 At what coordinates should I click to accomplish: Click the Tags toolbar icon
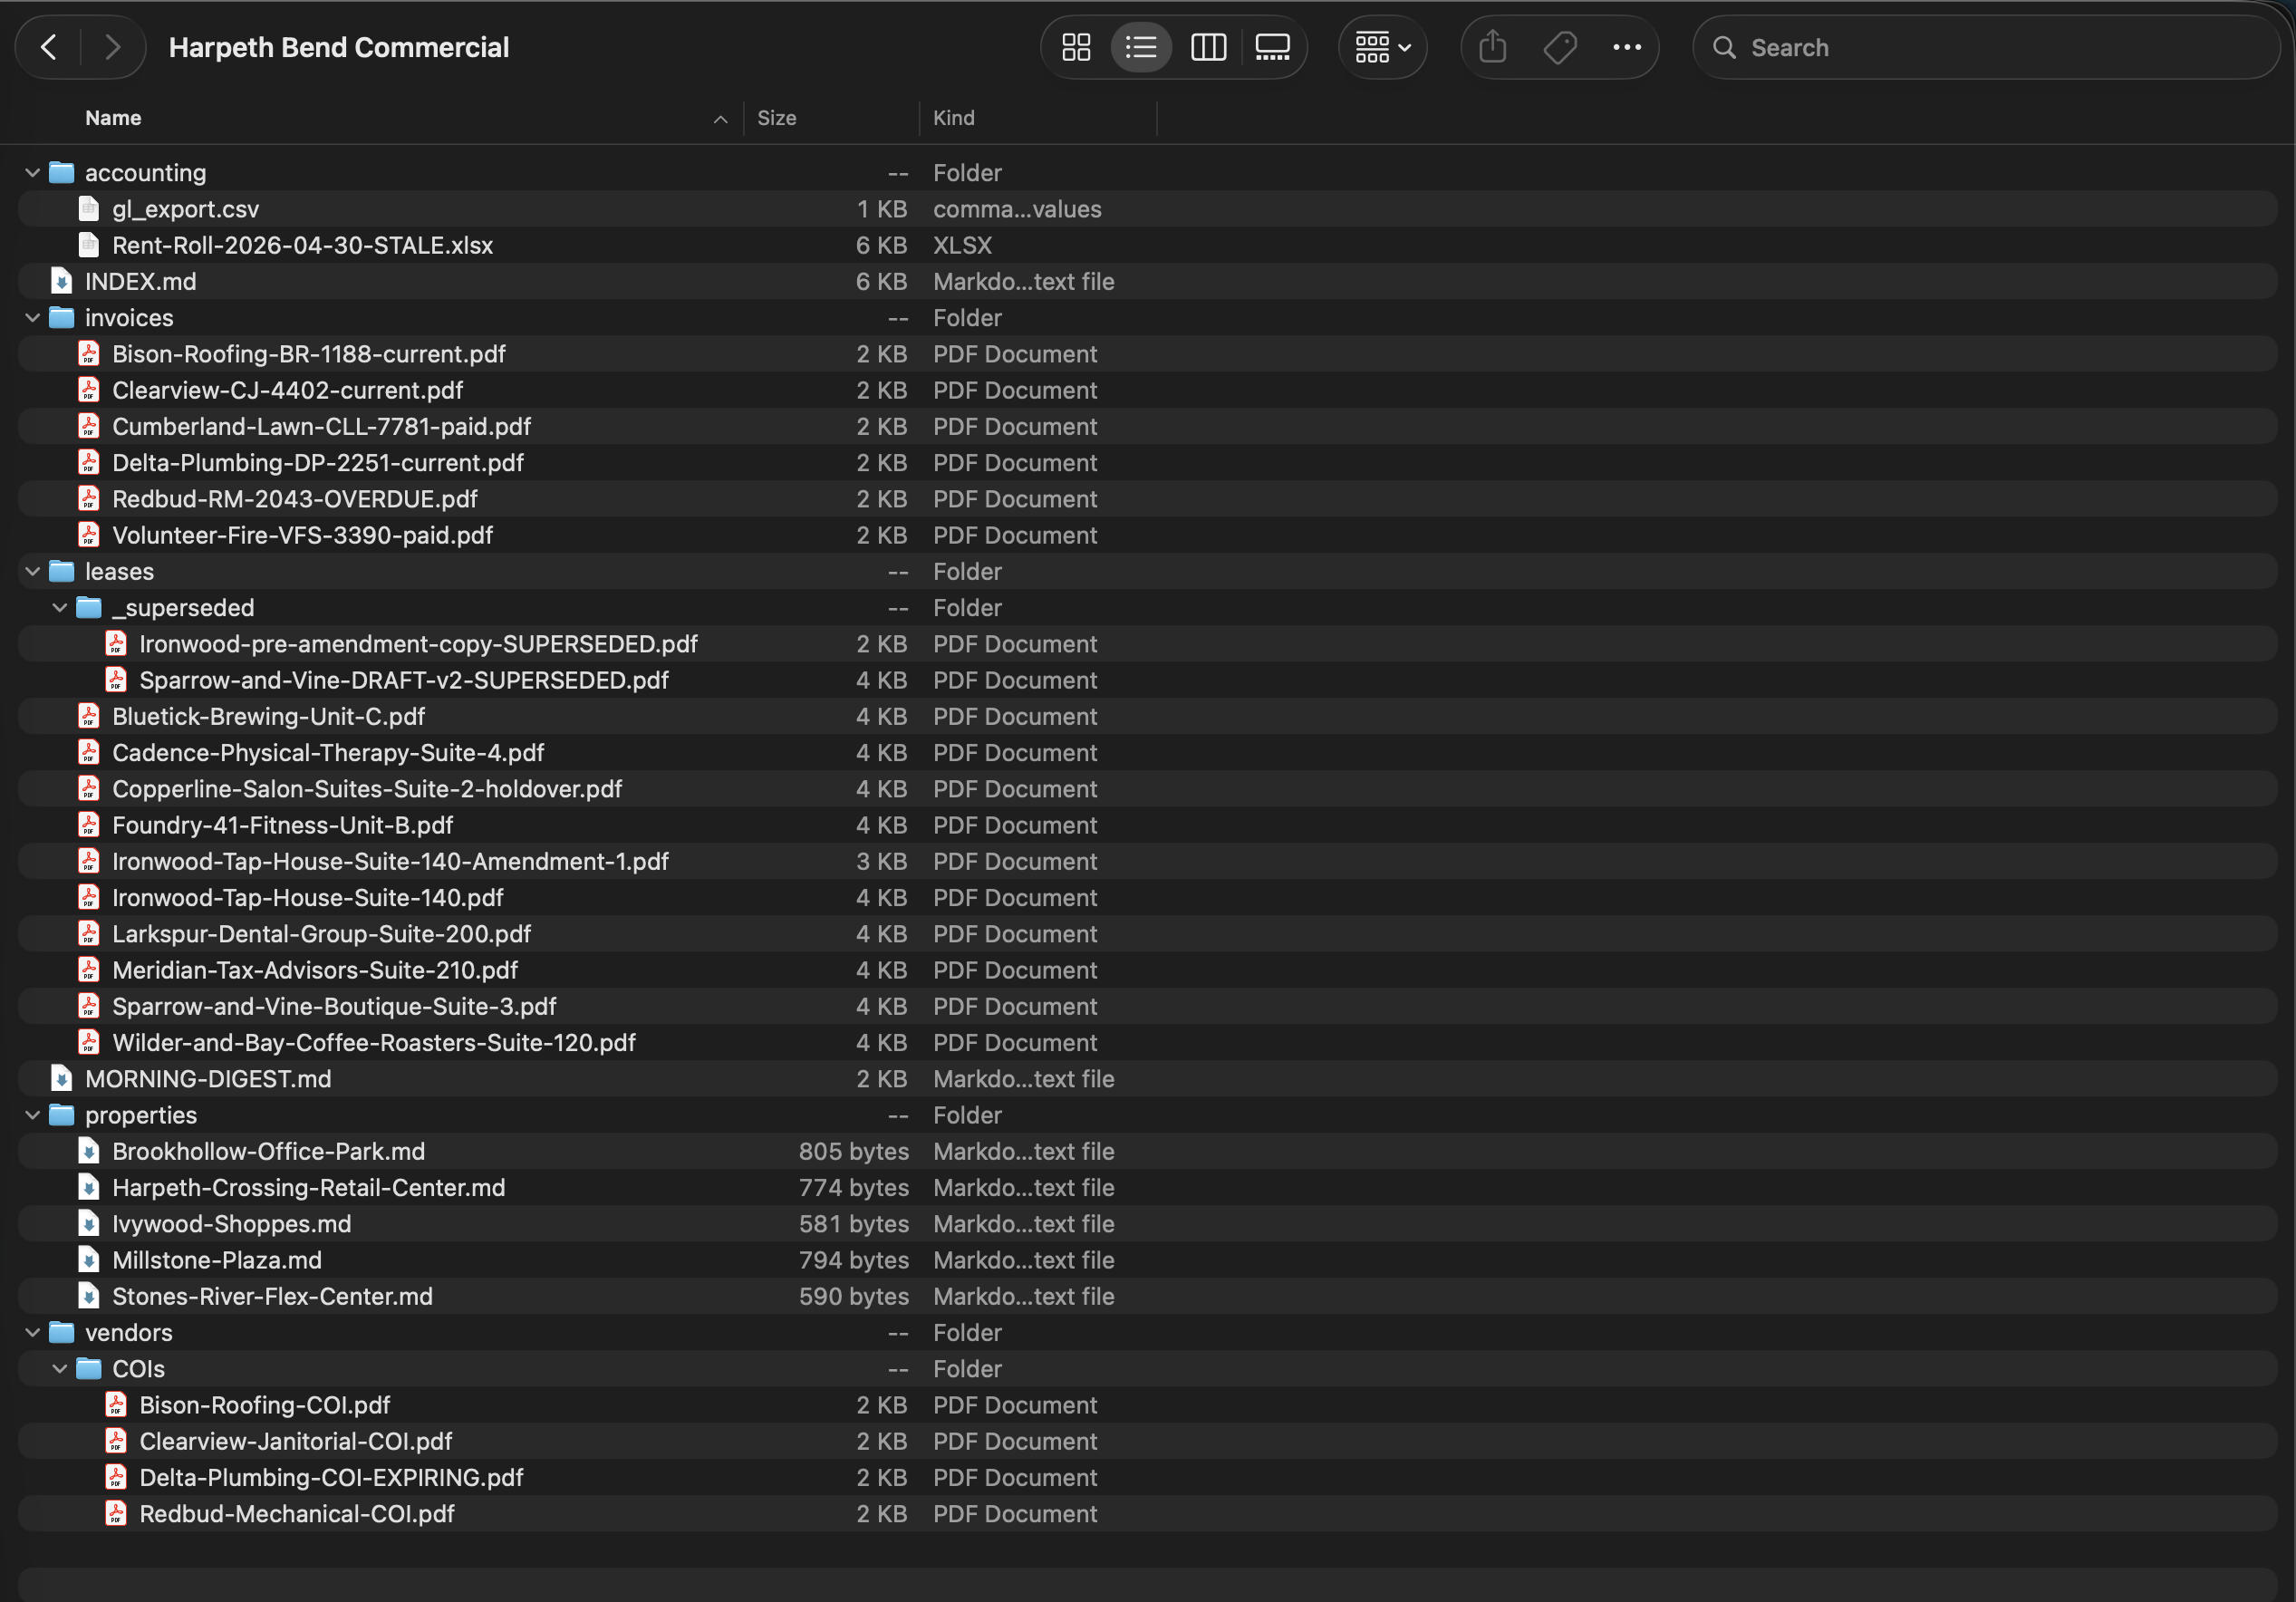point(1559,47)
